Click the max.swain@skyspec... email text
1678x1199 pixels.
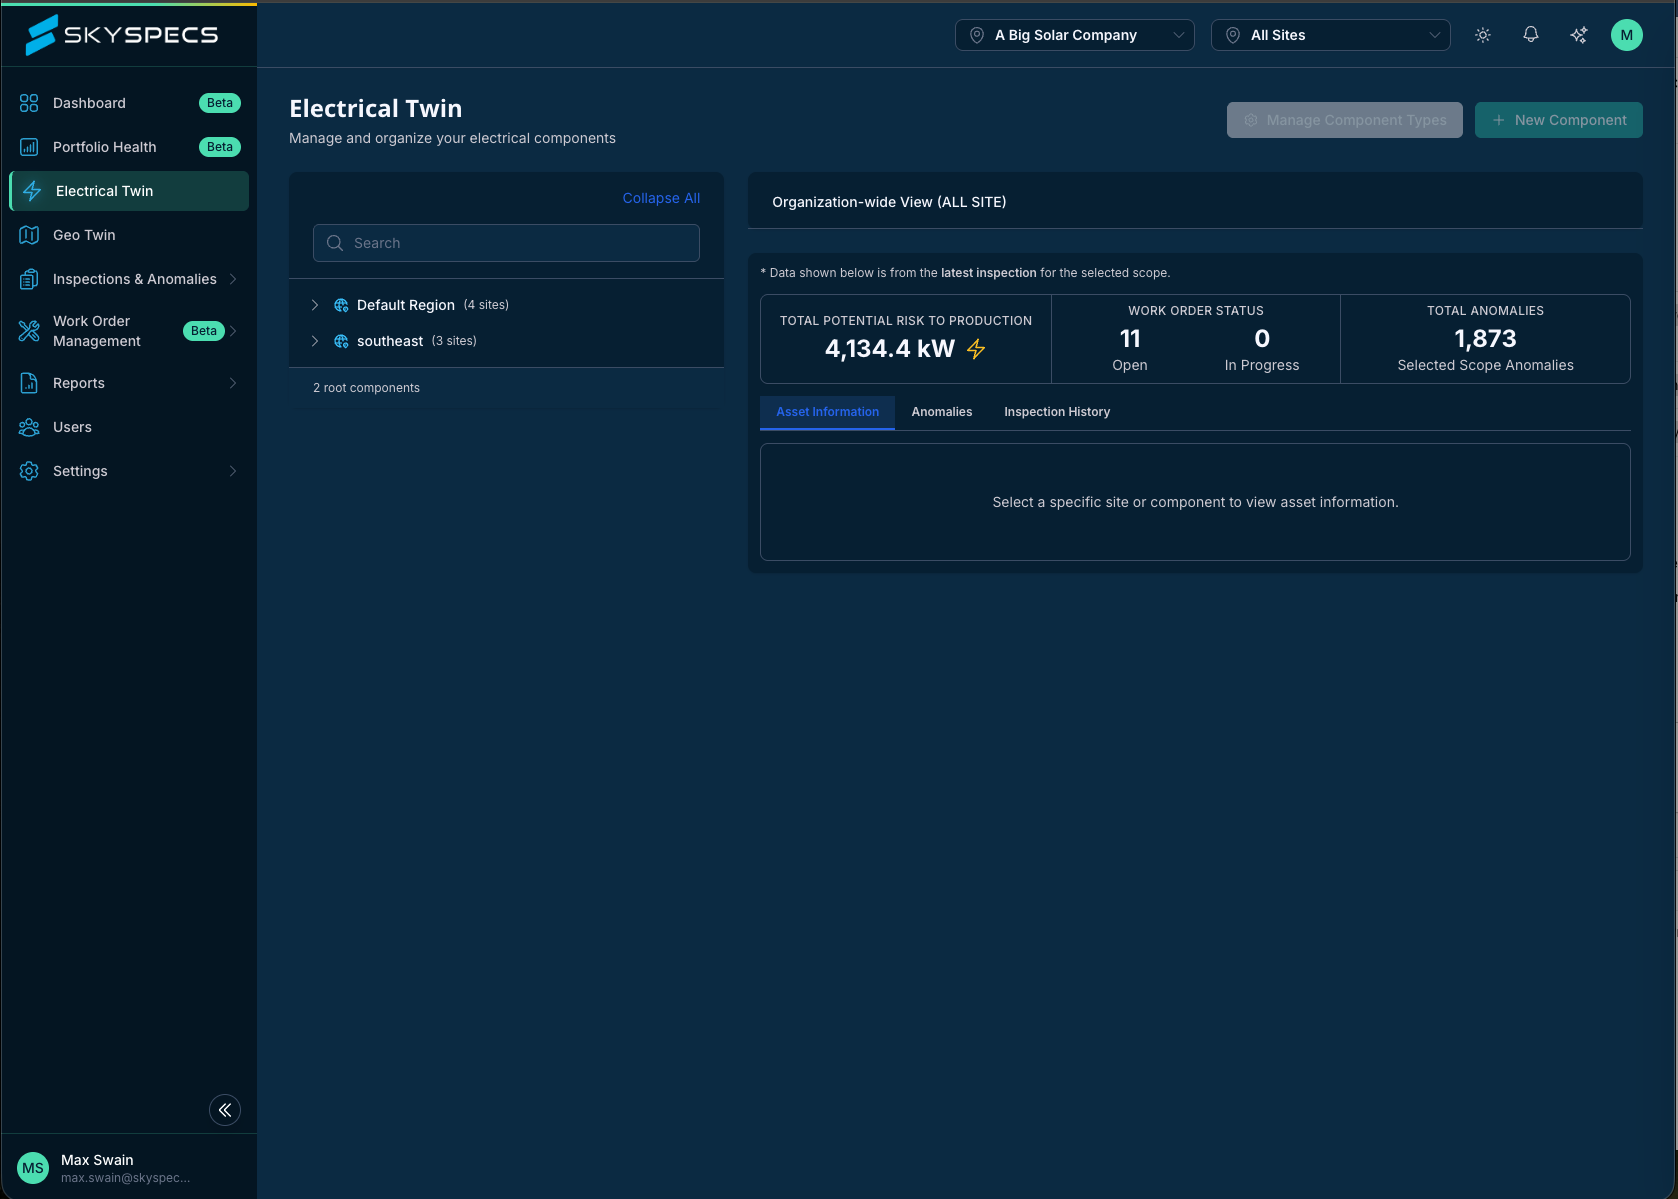click(125, 1178)
